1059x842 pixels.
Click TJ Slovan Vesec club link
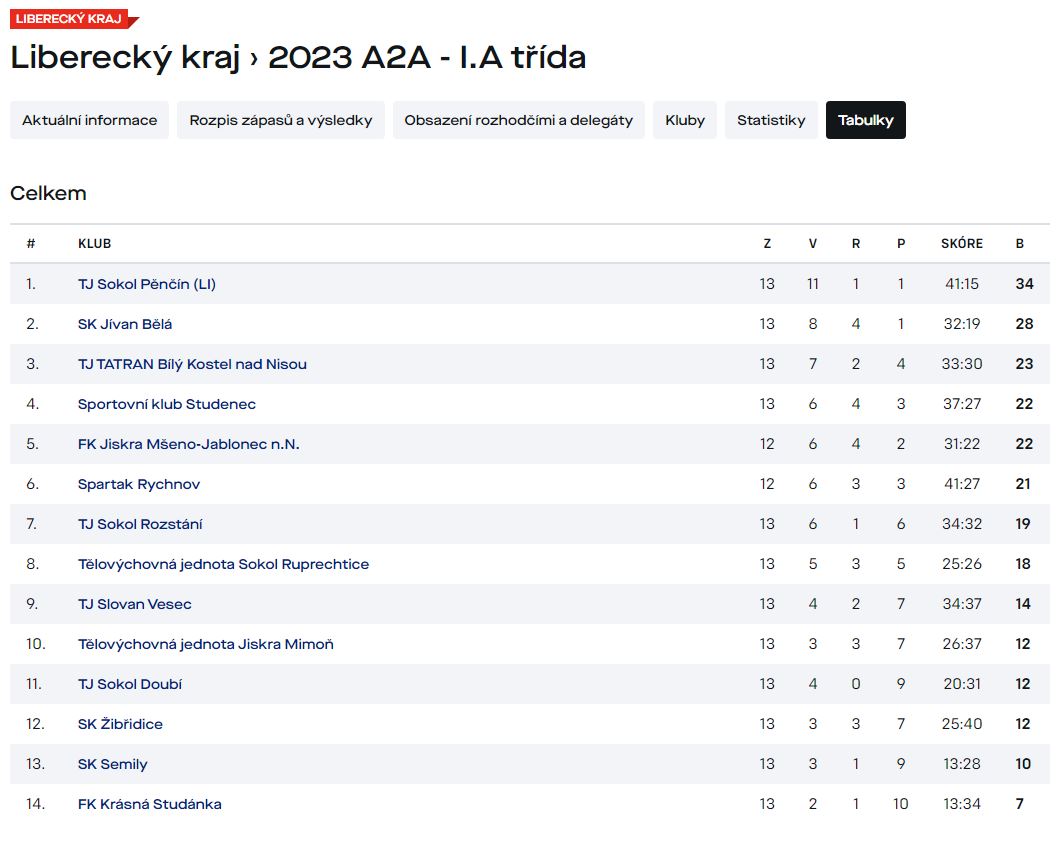[135, 604]
